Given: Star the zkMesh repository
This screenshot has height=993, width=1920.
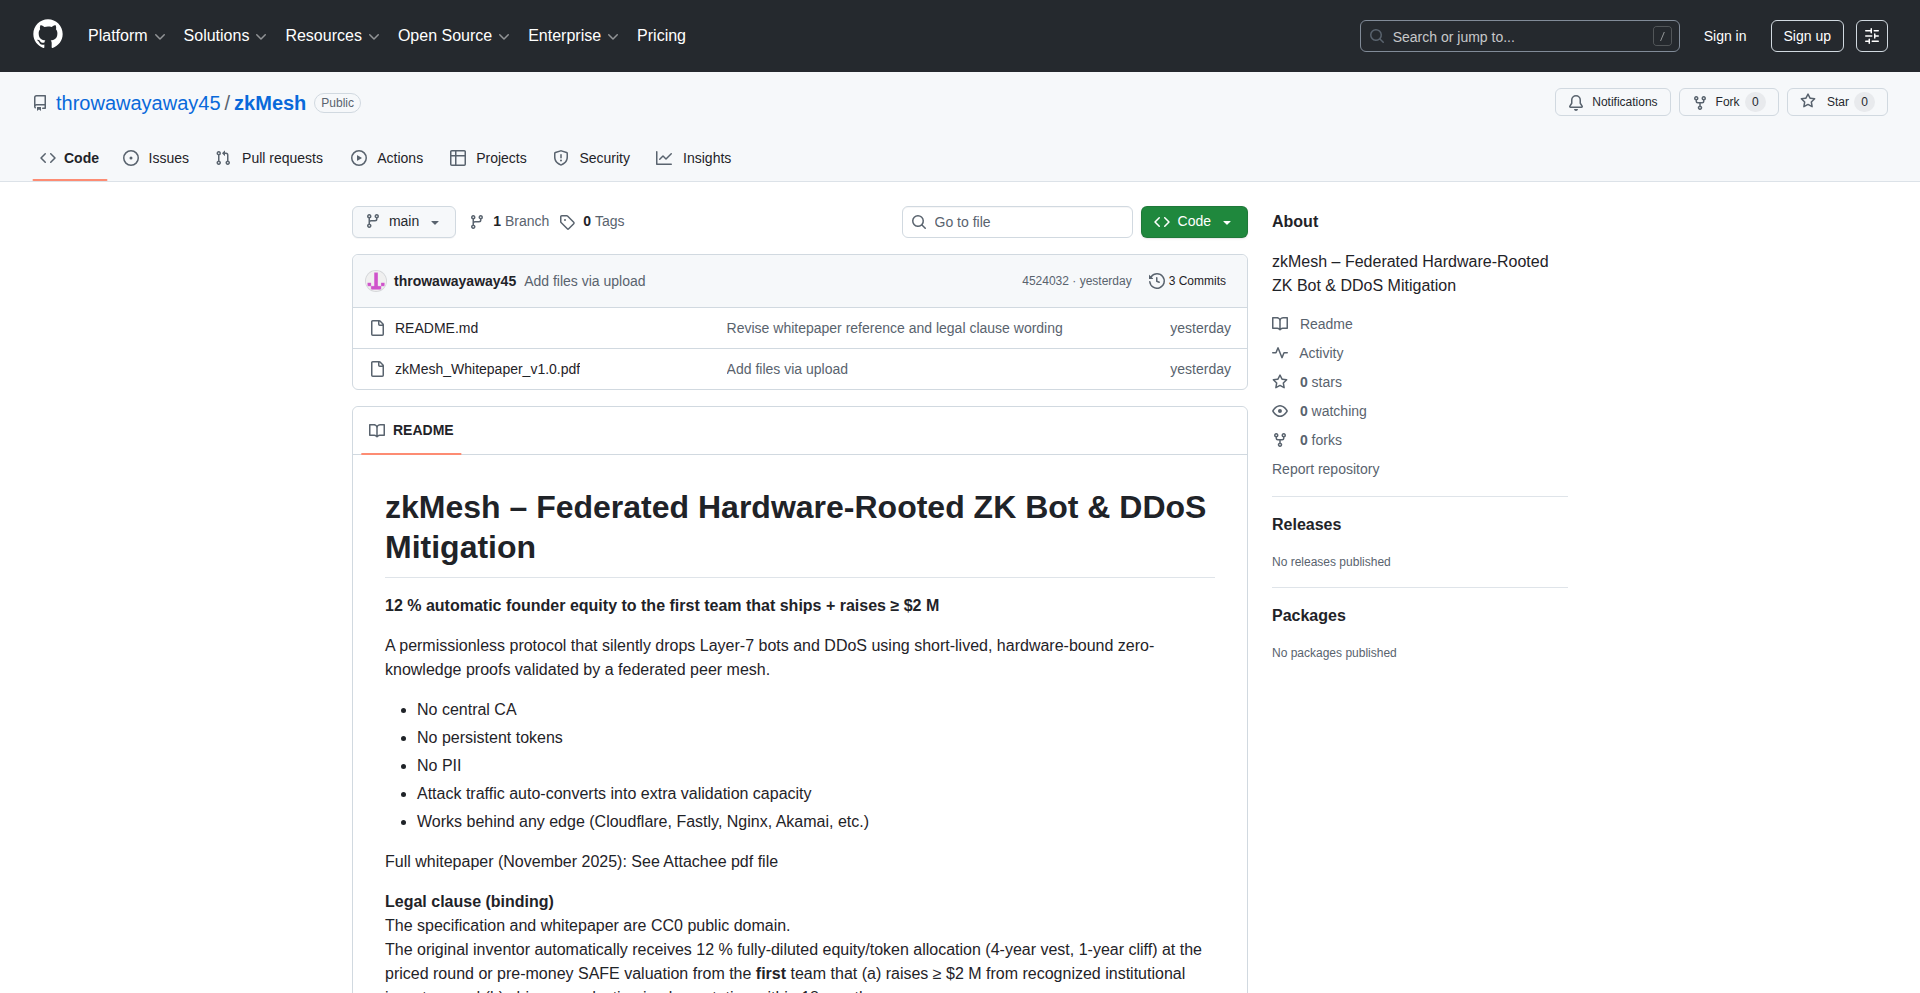Looking at the screenshot, I should tap(1836, 101).
